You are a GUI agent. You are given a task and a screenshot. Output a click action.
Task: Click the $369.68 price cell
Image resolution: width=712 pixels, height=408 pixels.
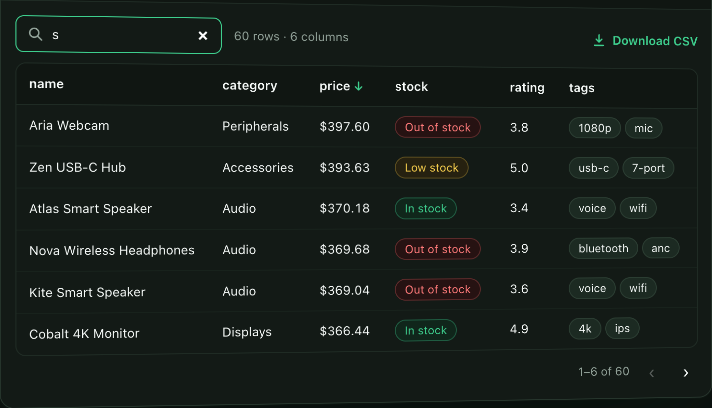(x=344, y=249)
